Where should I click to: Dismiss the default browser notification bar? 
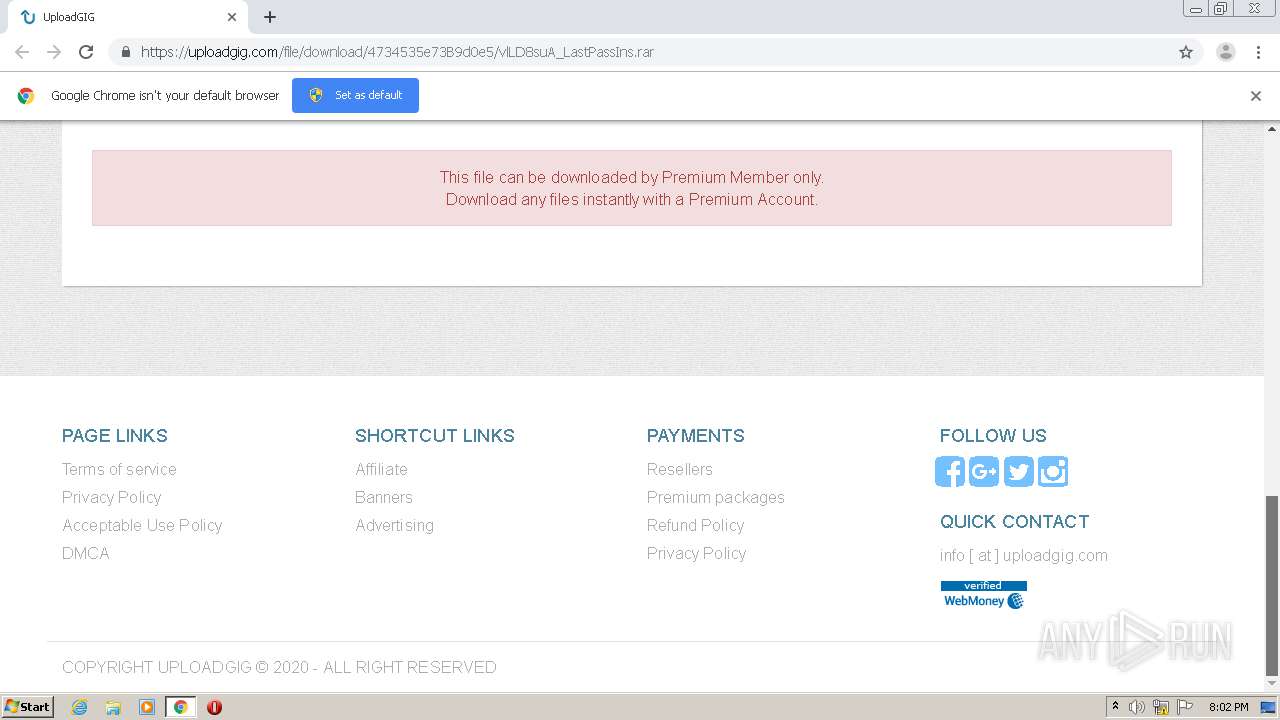pyautogui.click(x=1256, y=96)
